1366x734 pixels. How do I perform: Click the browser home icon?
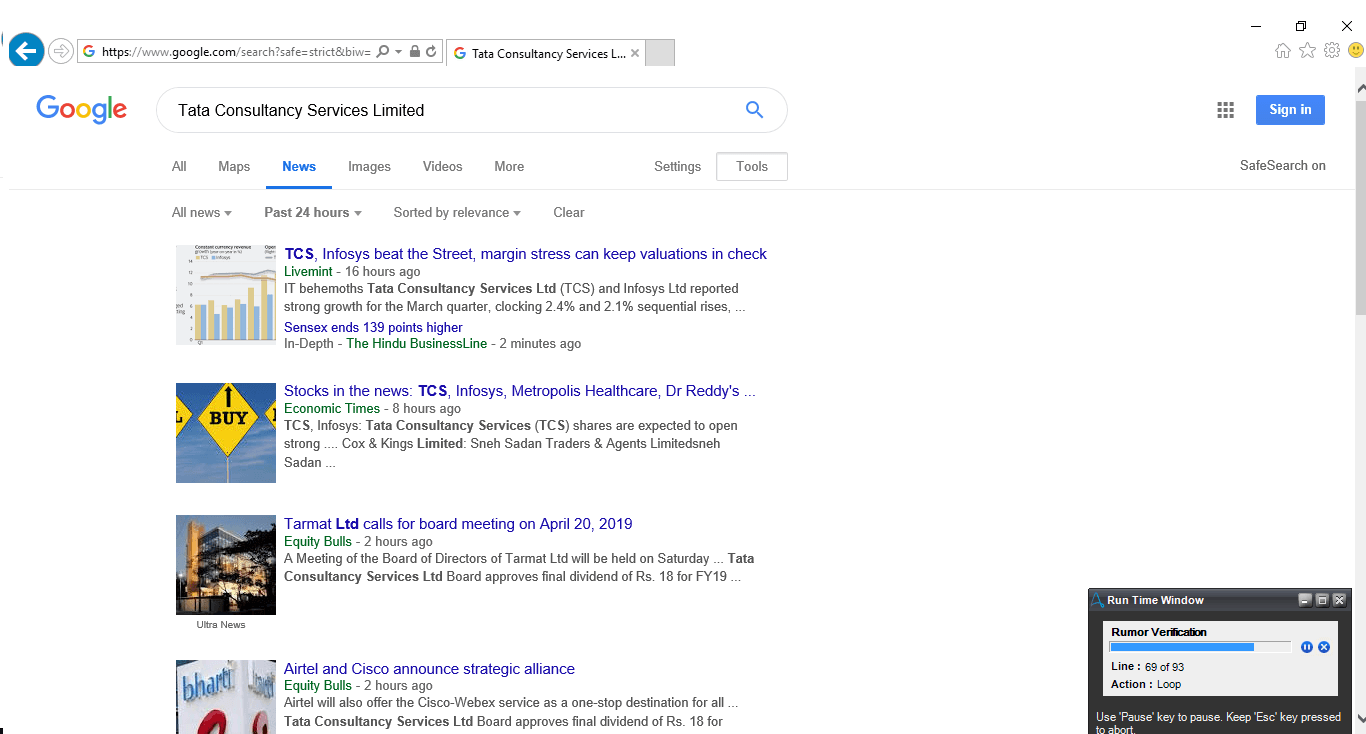(1282, 51)
